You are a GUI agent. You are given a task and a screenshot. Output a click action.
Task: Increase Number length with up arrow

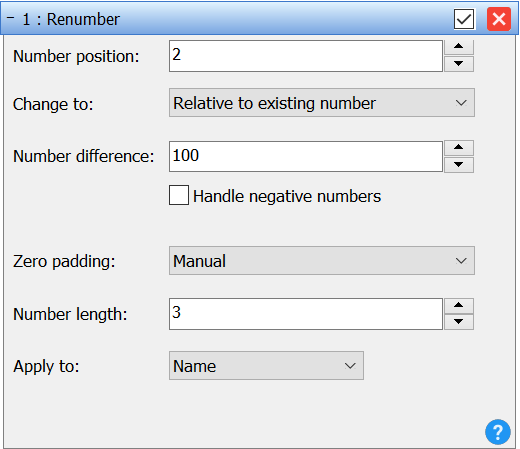coord(459,305)
